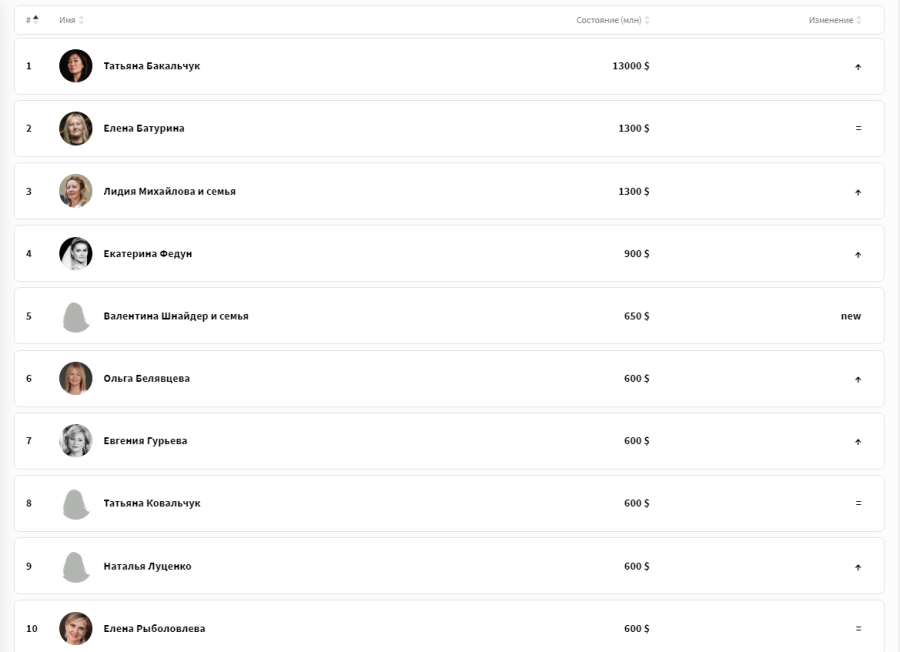Click placeholder silhouette for Татьяна Ковальчук
The height and width of the screenshot is (652, 900).
[x=76, y=504]
